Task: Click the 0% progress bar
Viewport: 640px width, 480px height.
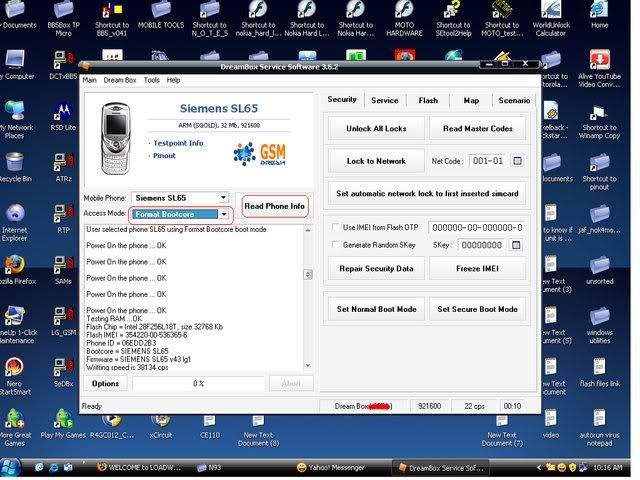Action: coord(198,384)
